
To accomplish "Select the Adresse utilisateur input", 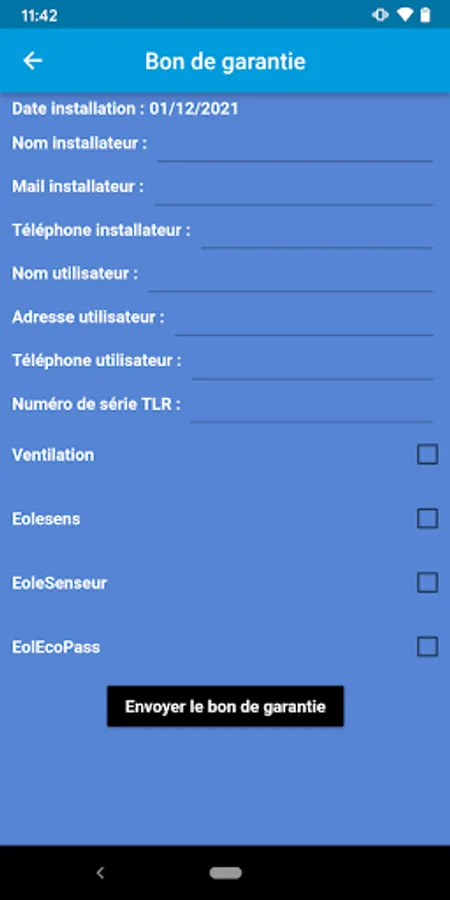I will point(304,320).
